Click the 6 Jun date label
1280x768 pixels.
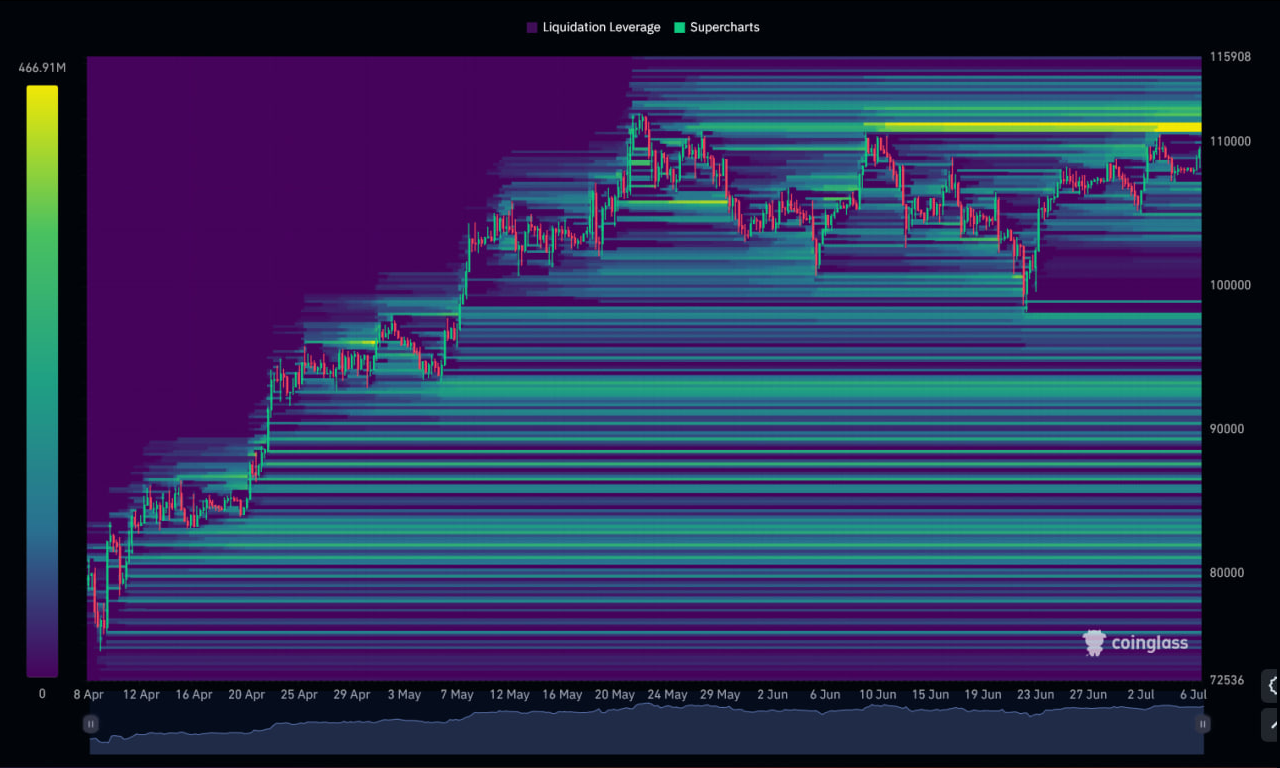[824, 694]
